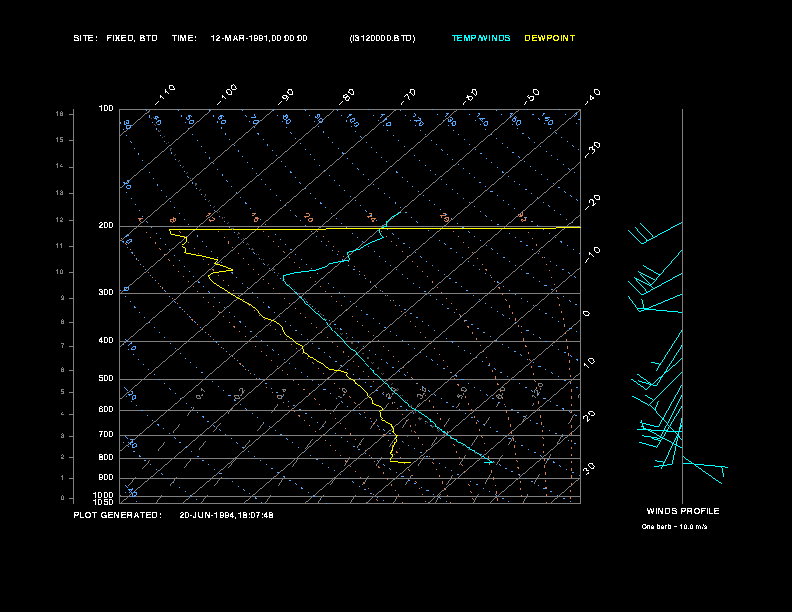Click the -60 temperature axis label
Viewport: 792px width, 612px height.
pyautogui.click(x=470, y=97)
